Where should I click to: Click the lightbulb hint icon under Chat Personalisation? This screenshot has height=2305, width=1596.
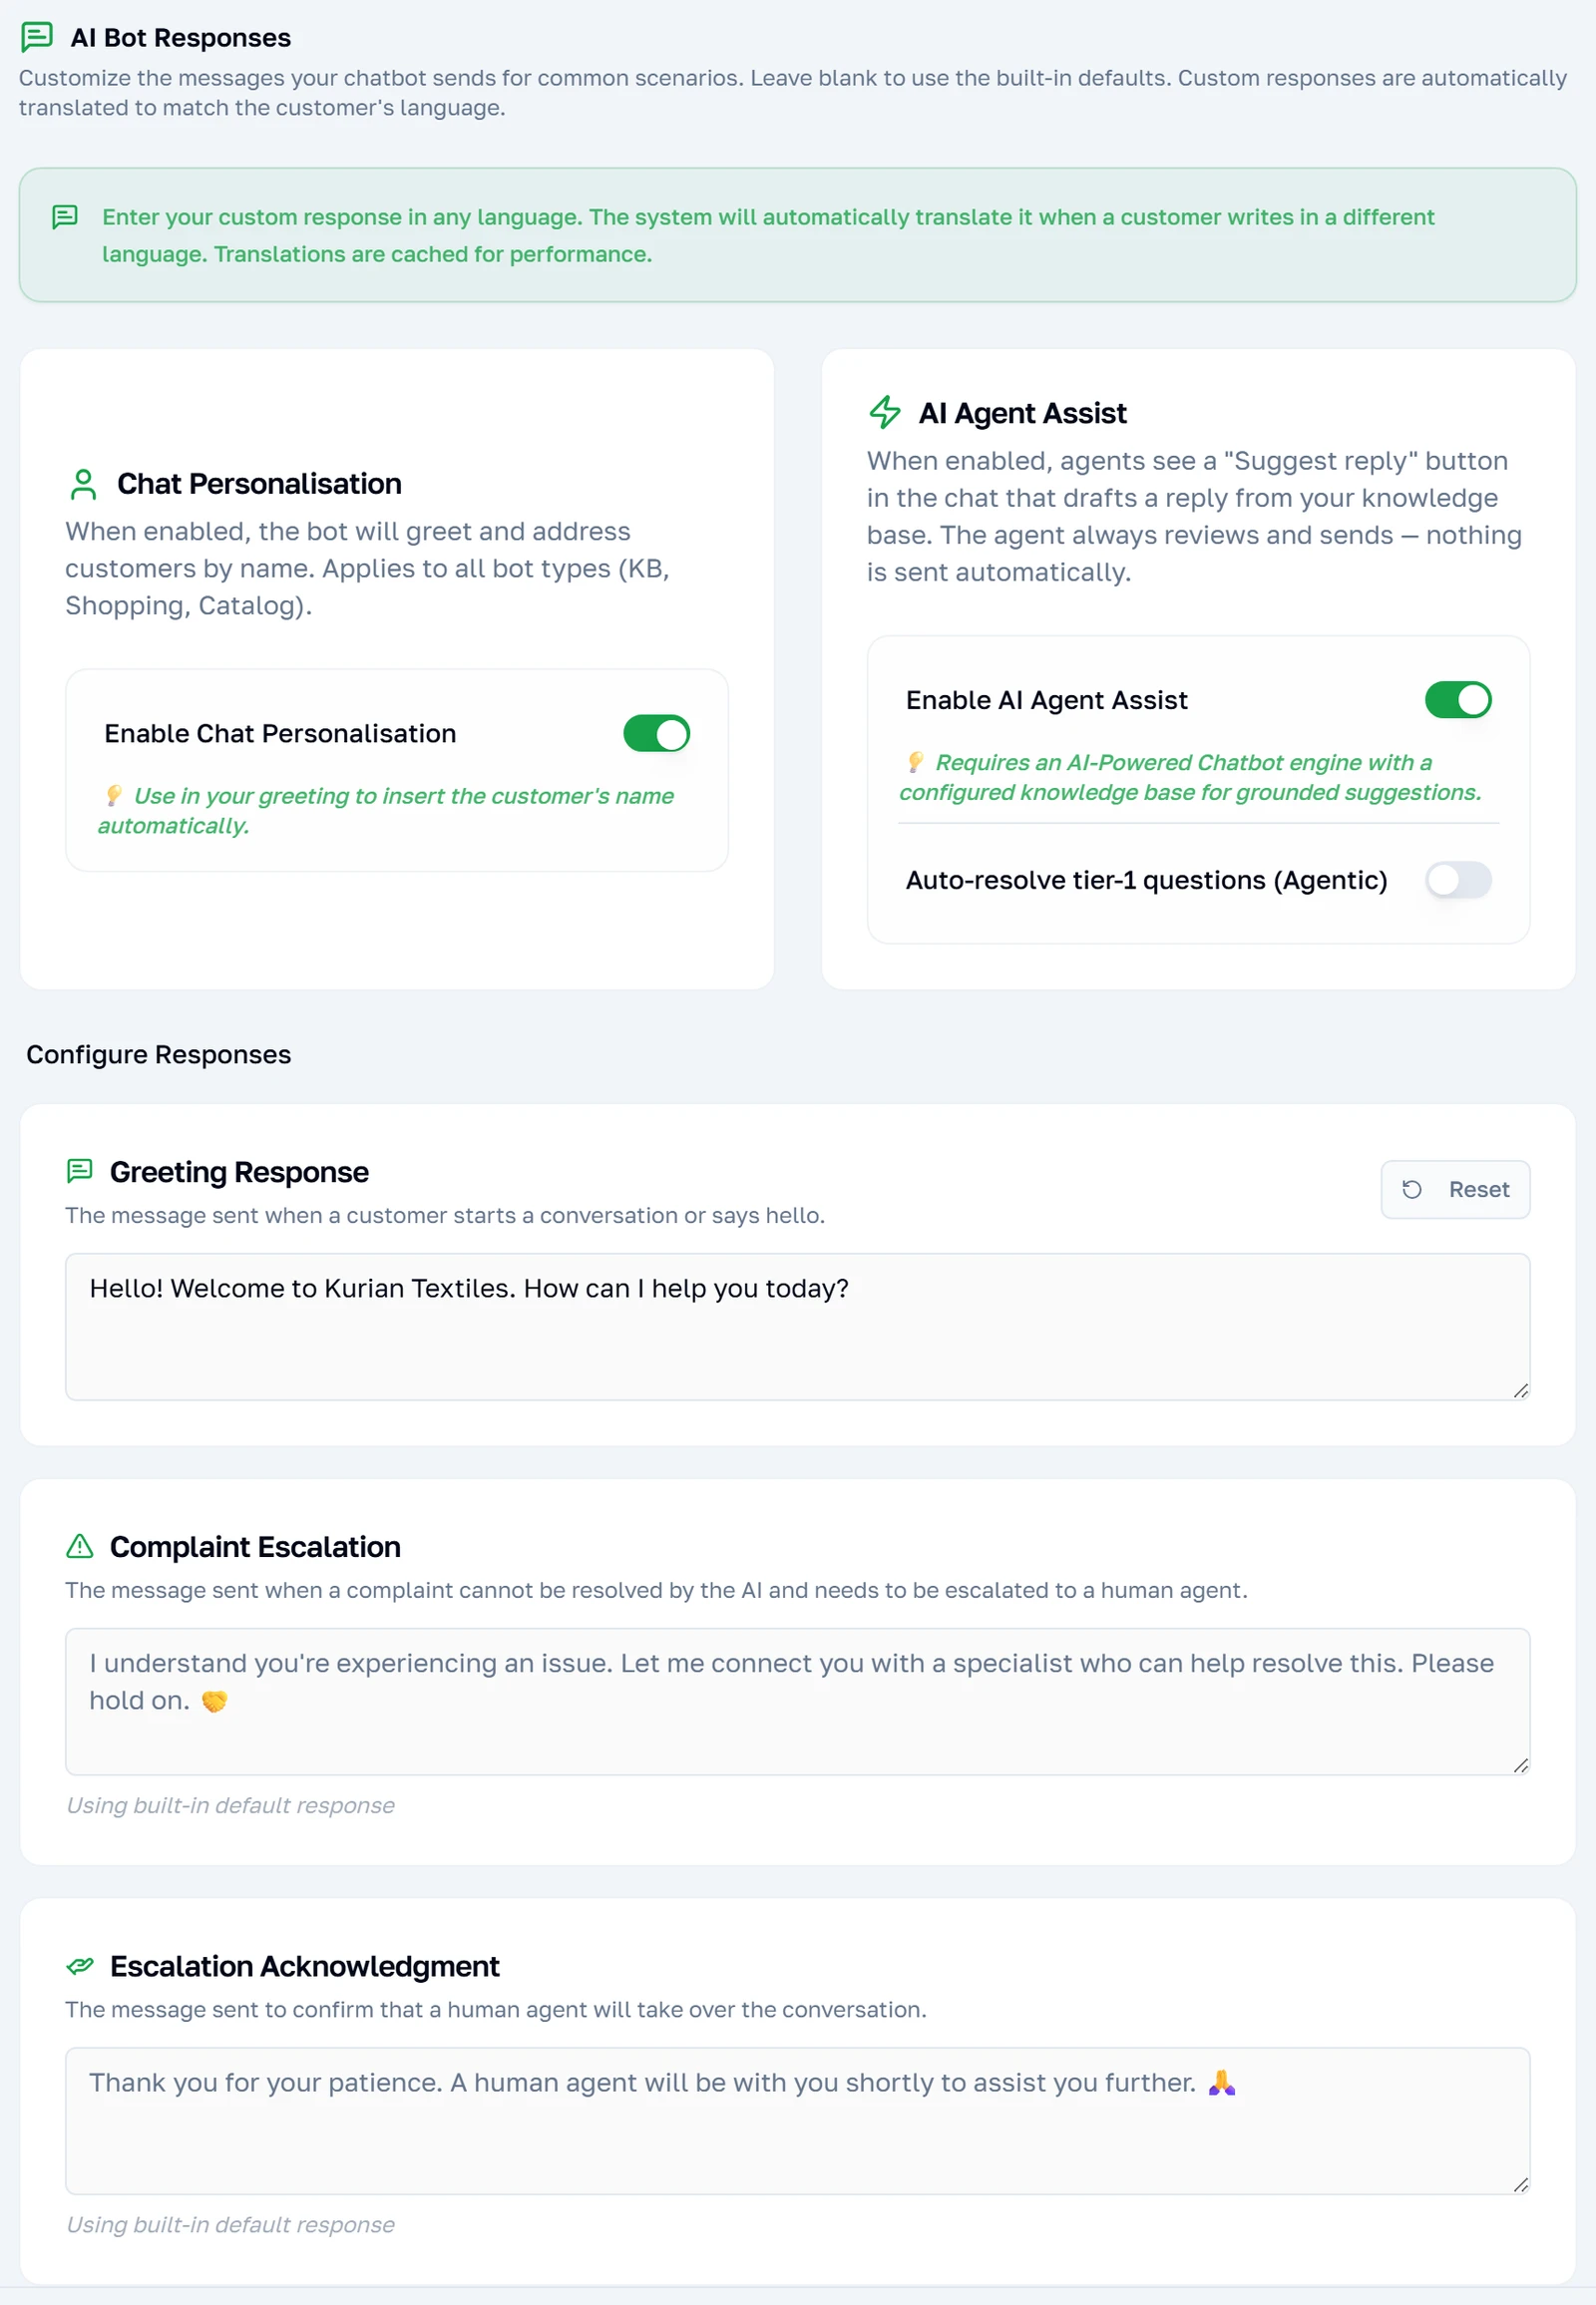pyautogui.click(x=114, y=795)
